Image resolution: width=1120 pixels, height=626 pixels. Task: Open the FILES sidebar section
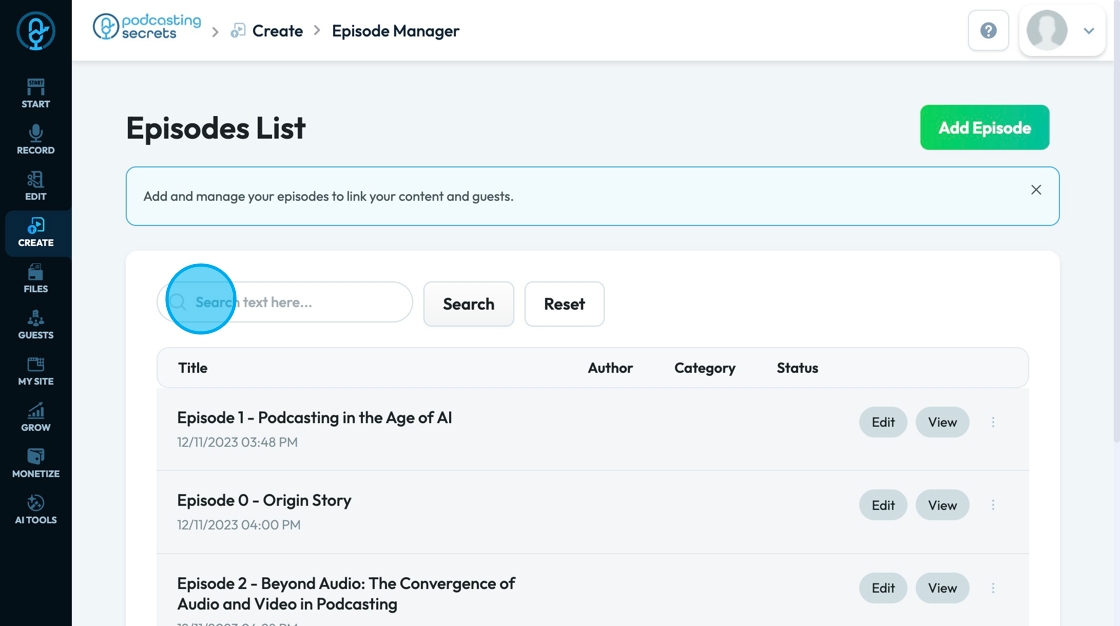[x=35, y=278]
